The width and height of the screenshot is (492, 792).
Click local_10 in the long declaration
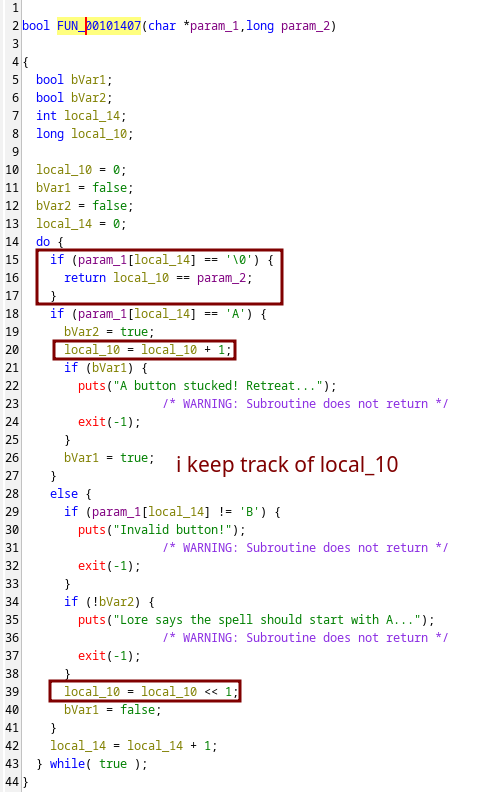pos(99,134)
